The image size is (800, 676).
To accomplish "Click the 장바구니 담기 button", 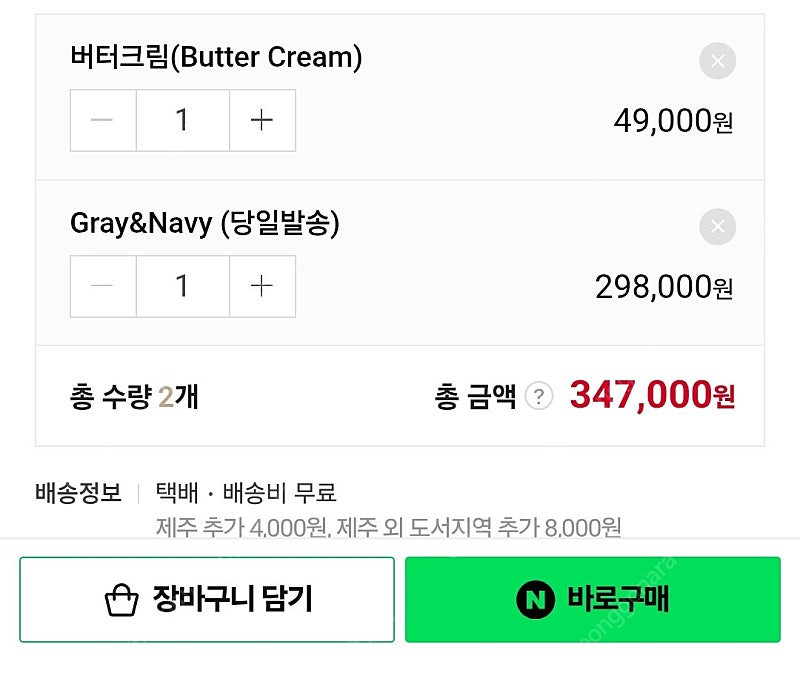I will 207,599.
